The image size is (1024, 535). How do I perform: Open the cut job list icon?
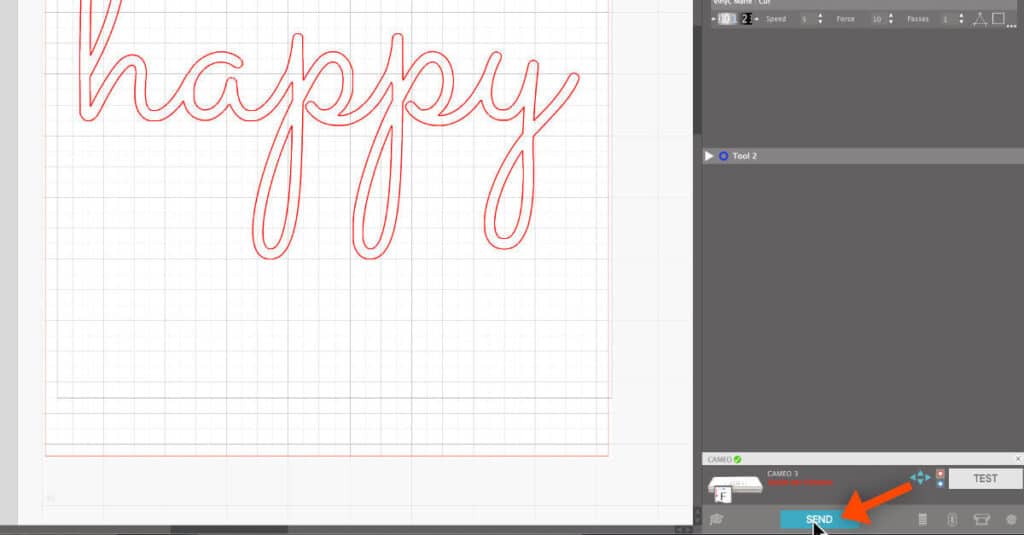pyautogui.click(x=922, y=519)
